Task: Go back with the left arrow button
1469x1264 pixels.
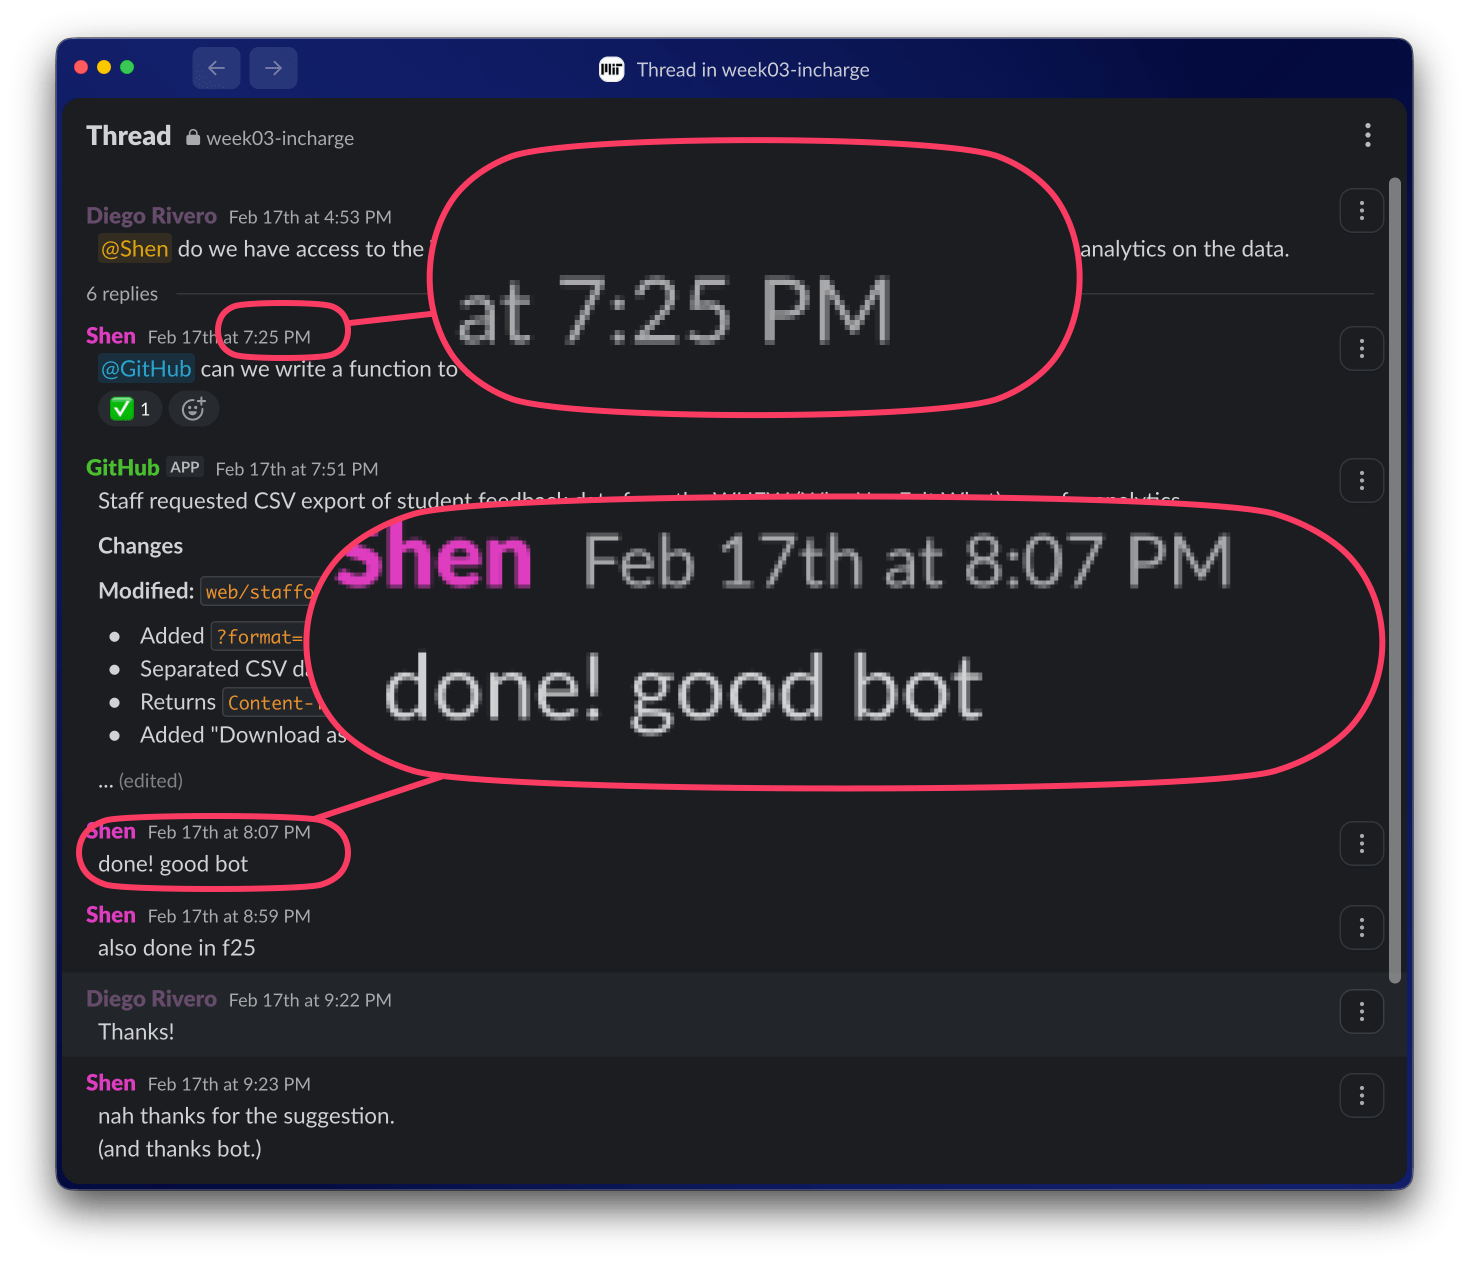Action: 216,68
